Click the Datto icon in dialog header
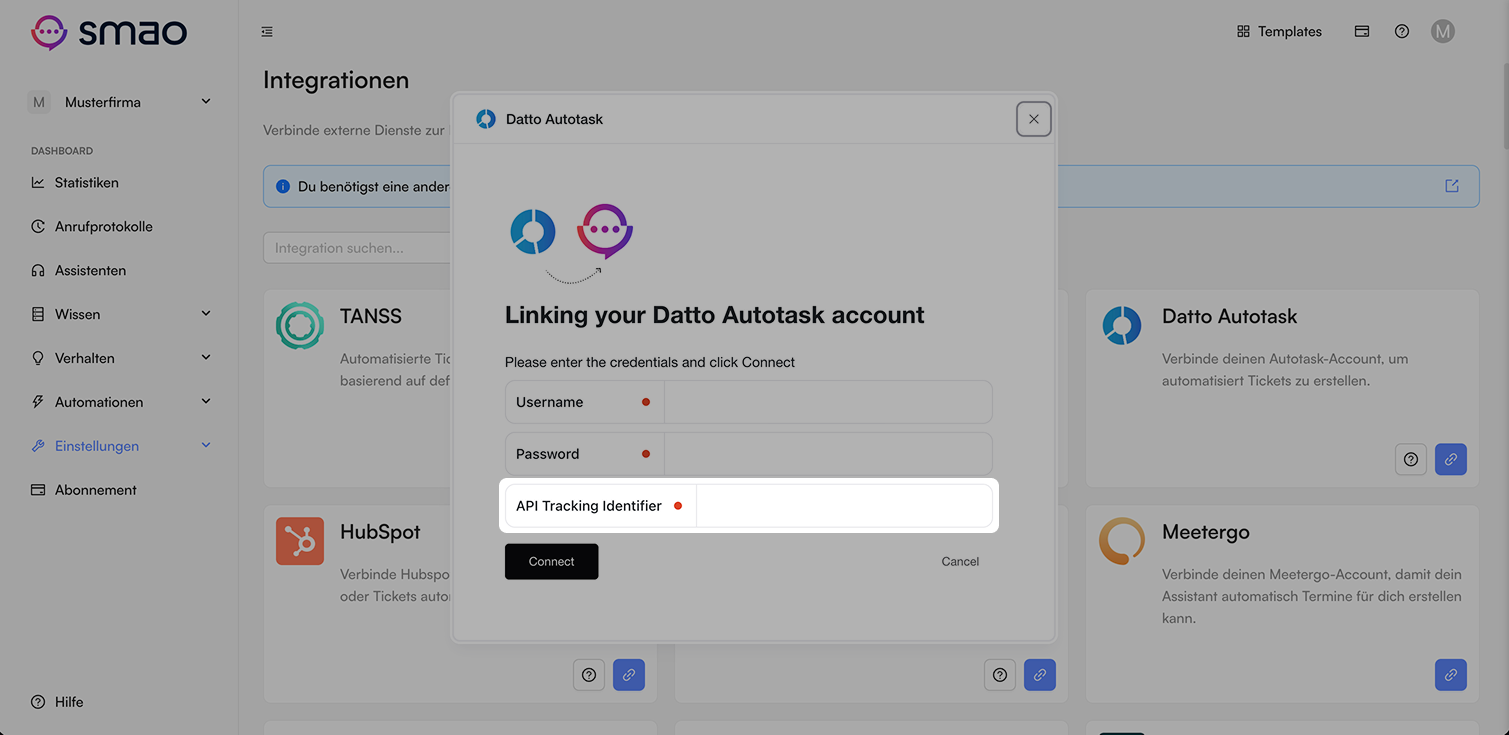1509x735 pixels. 486,119
